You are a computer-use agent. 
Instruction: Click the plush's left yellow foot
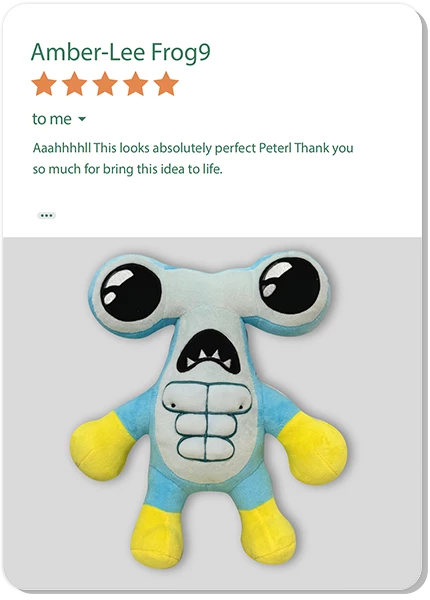coord(154,536)
